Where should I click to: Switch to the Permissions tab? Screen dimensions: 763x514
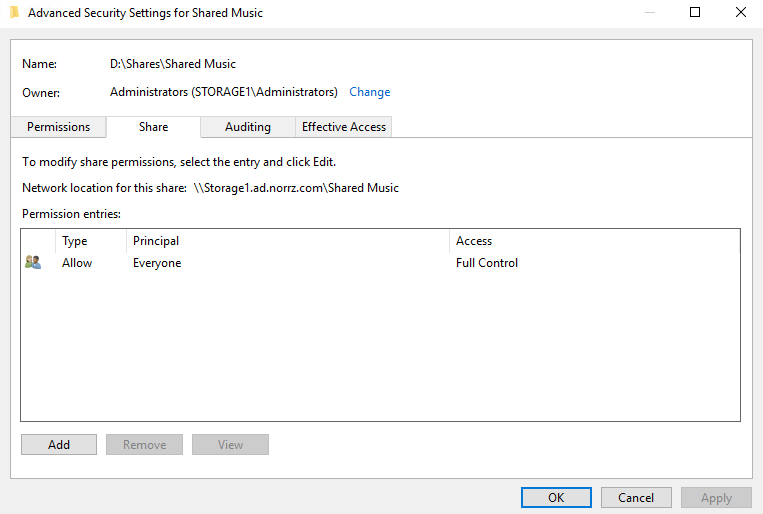58,127
